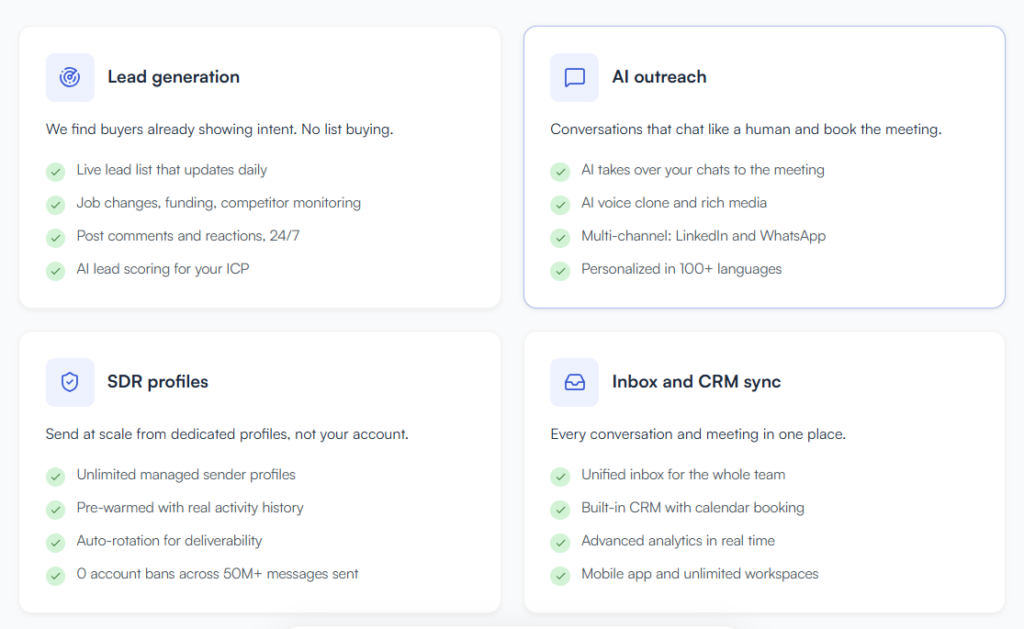Click checkmark next to AI voice clone
Viewport: 1024px width, 629px height.
coord(560,204)
